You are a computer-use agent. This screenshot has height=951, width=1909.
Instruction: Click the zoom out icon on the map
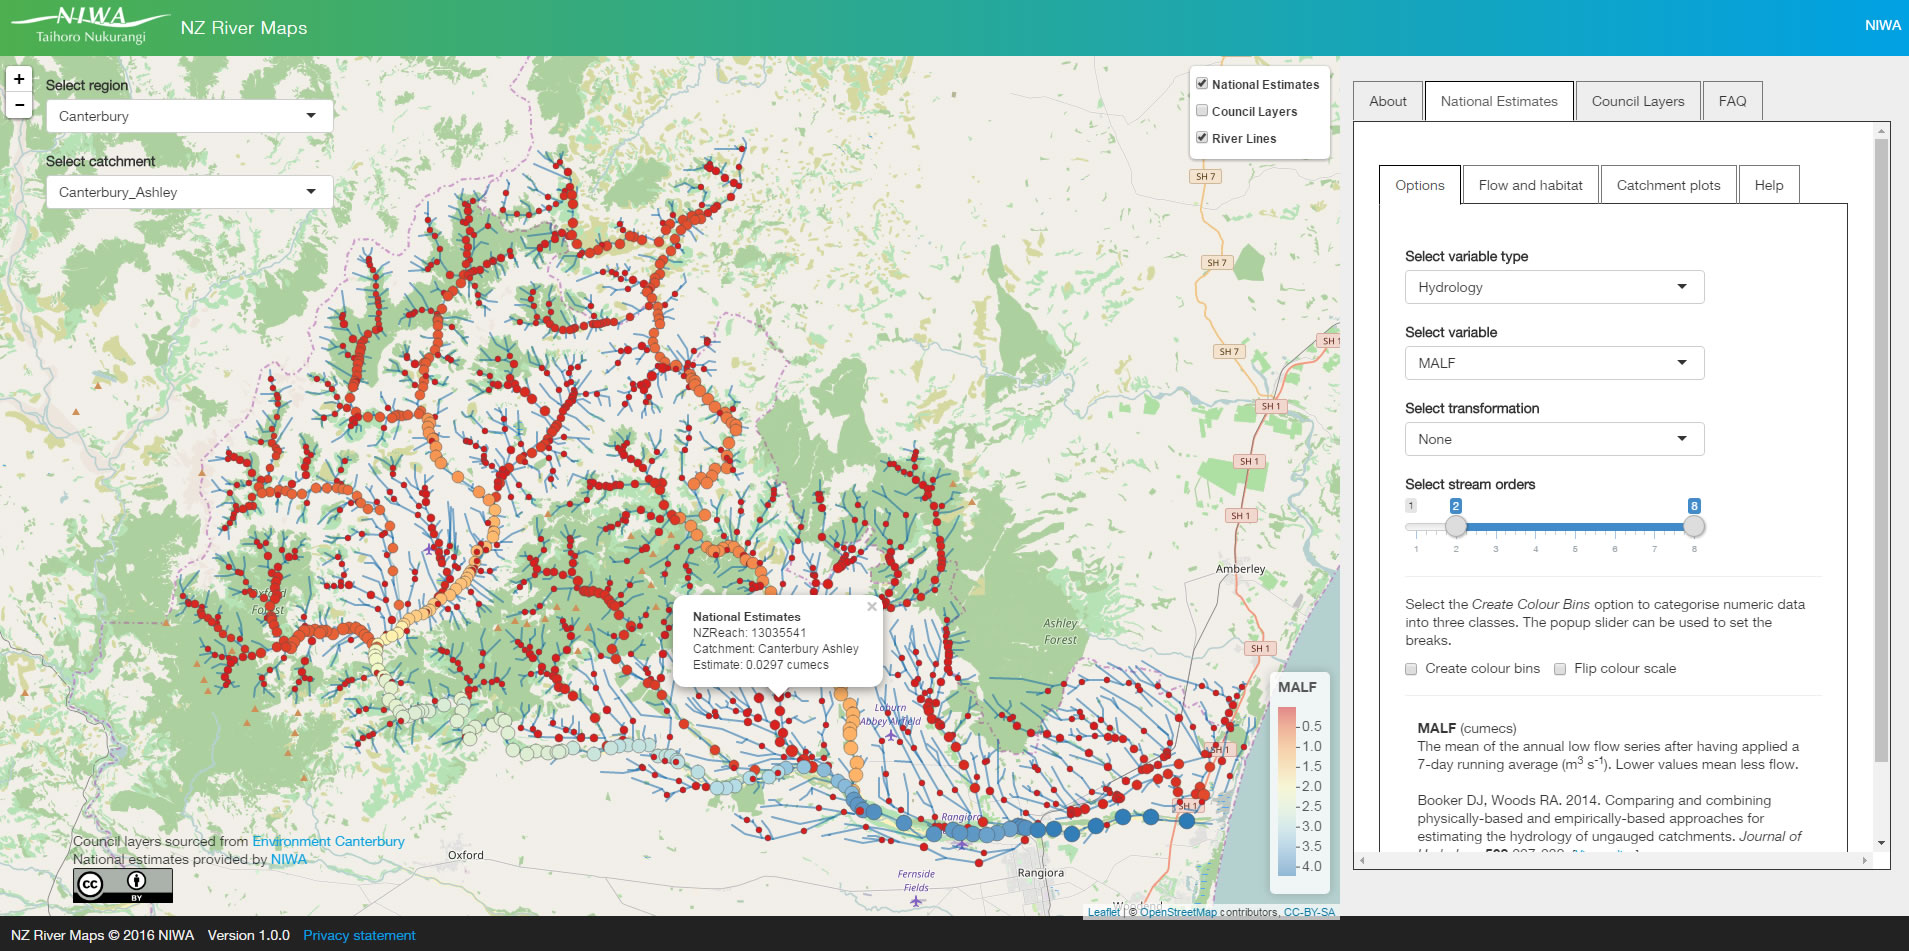18,104
